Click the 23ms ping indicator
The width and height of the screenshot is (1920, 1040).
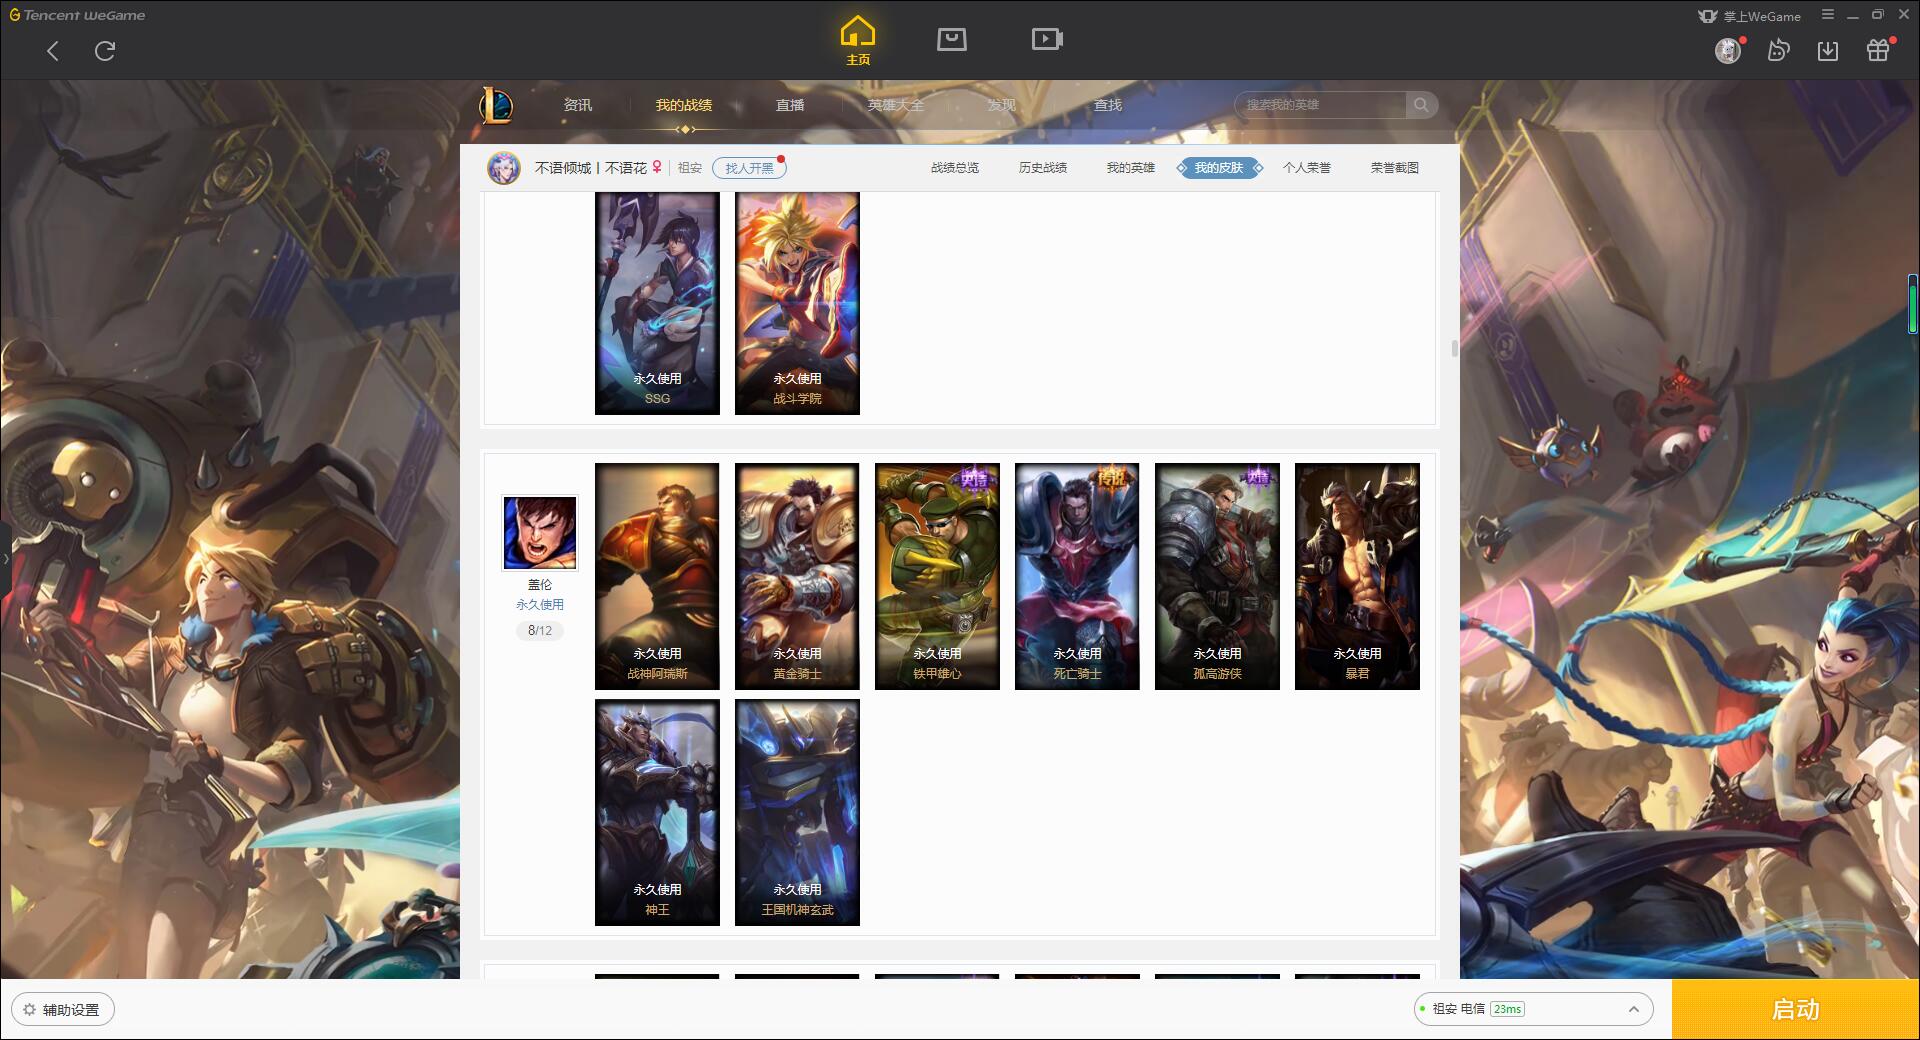[1507, 1009]
